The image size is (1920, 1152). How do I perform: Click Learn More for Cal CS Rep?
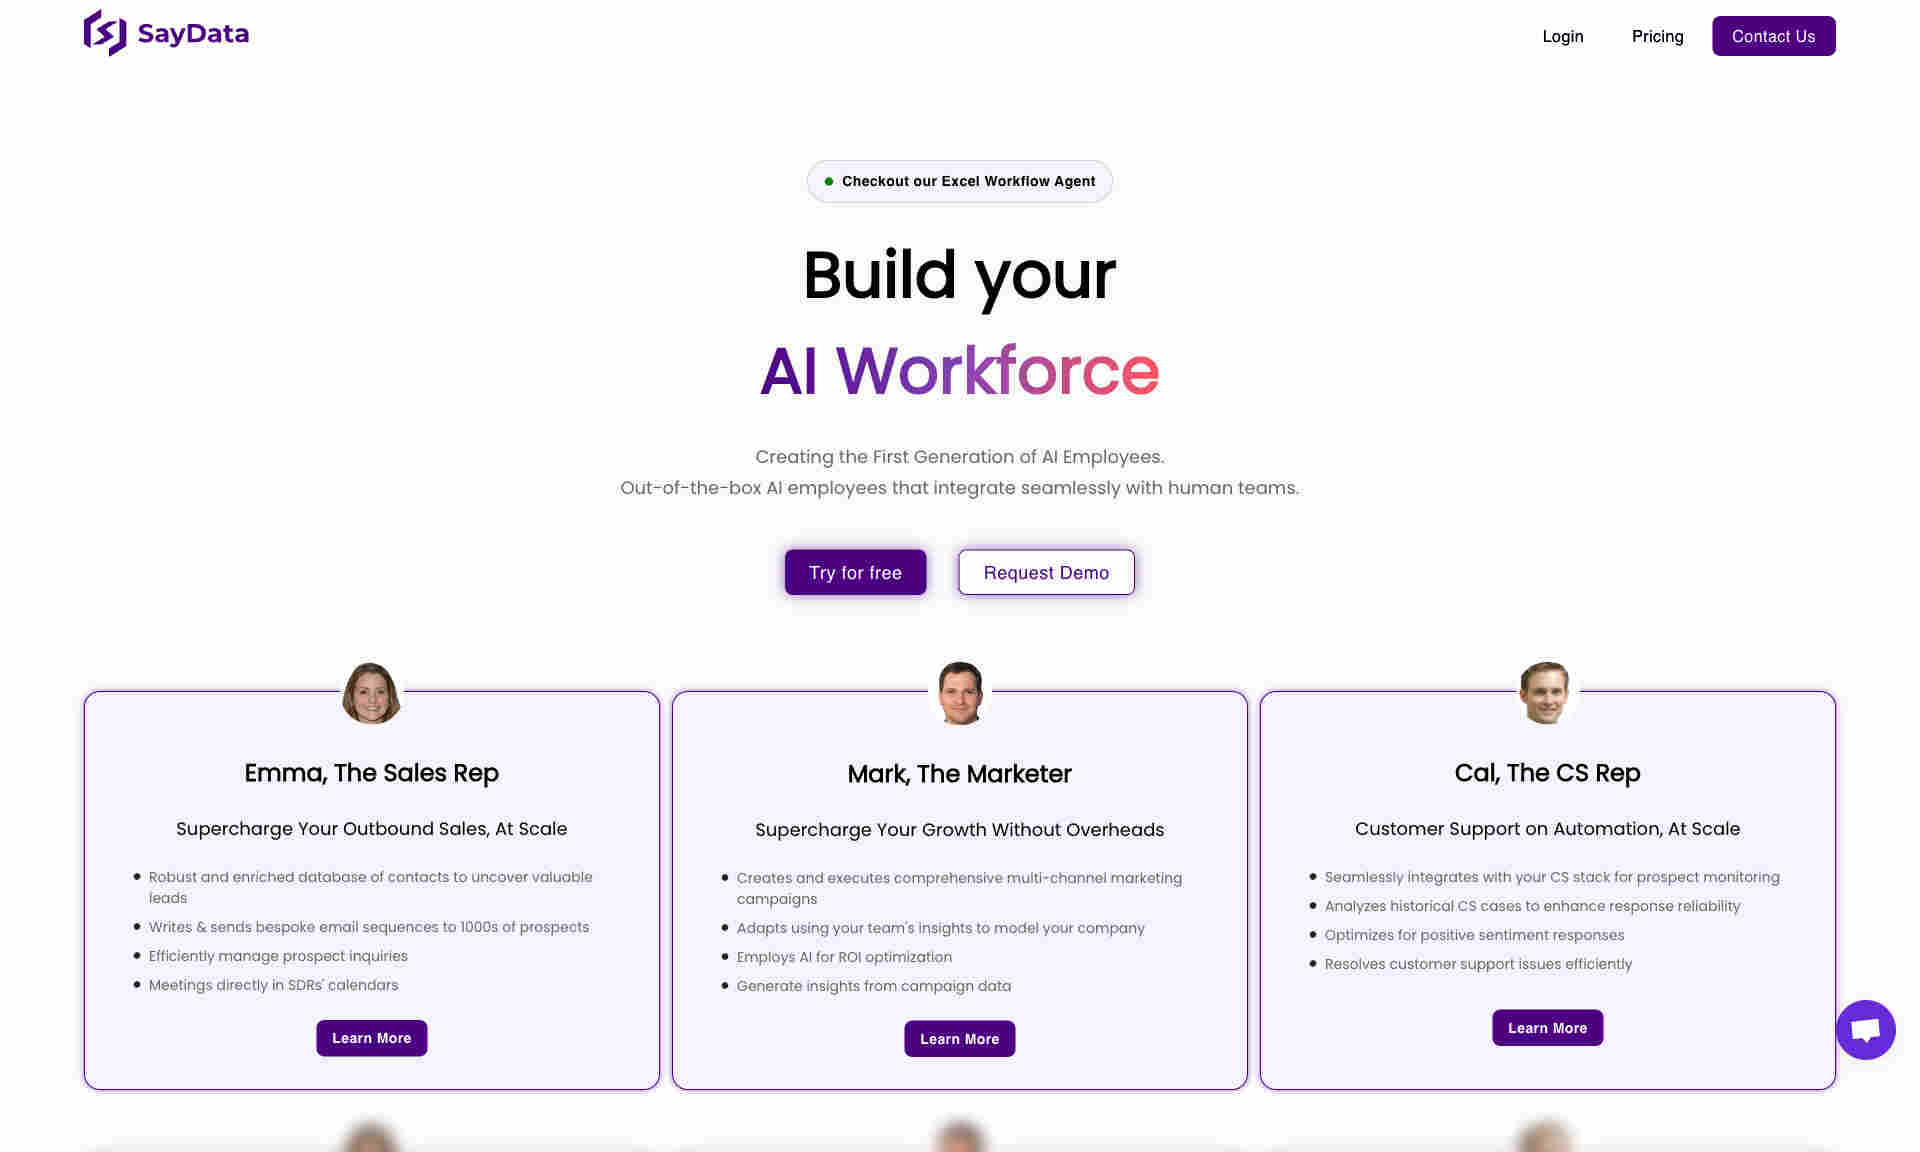tap(1547, 1027)
